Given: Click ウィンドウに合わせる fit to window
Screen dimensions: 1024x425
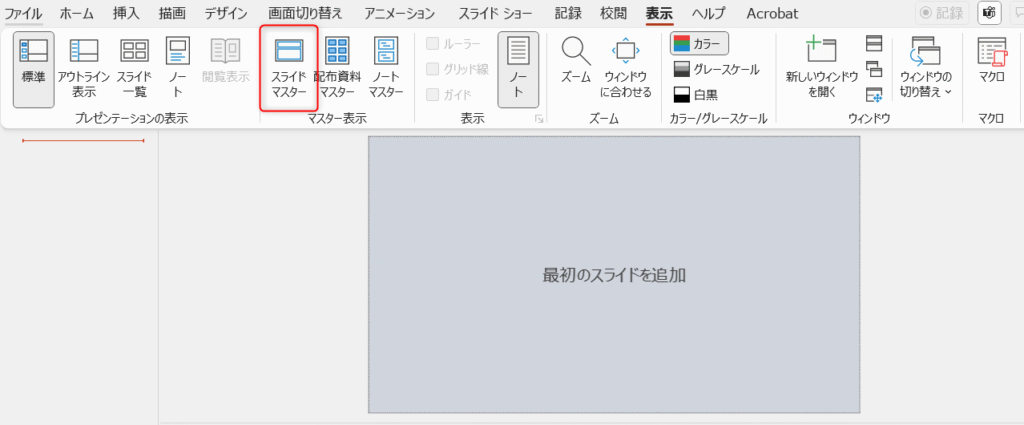Looking at the screenshot, I should (x=626, y=69).
